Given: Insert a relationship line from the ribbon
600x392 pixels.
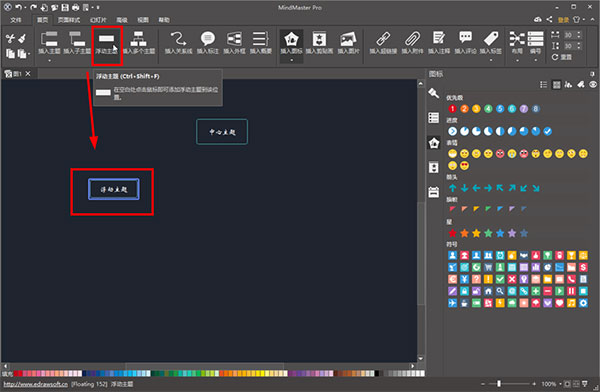Looking at the screenshot, I should coord(178,42).
